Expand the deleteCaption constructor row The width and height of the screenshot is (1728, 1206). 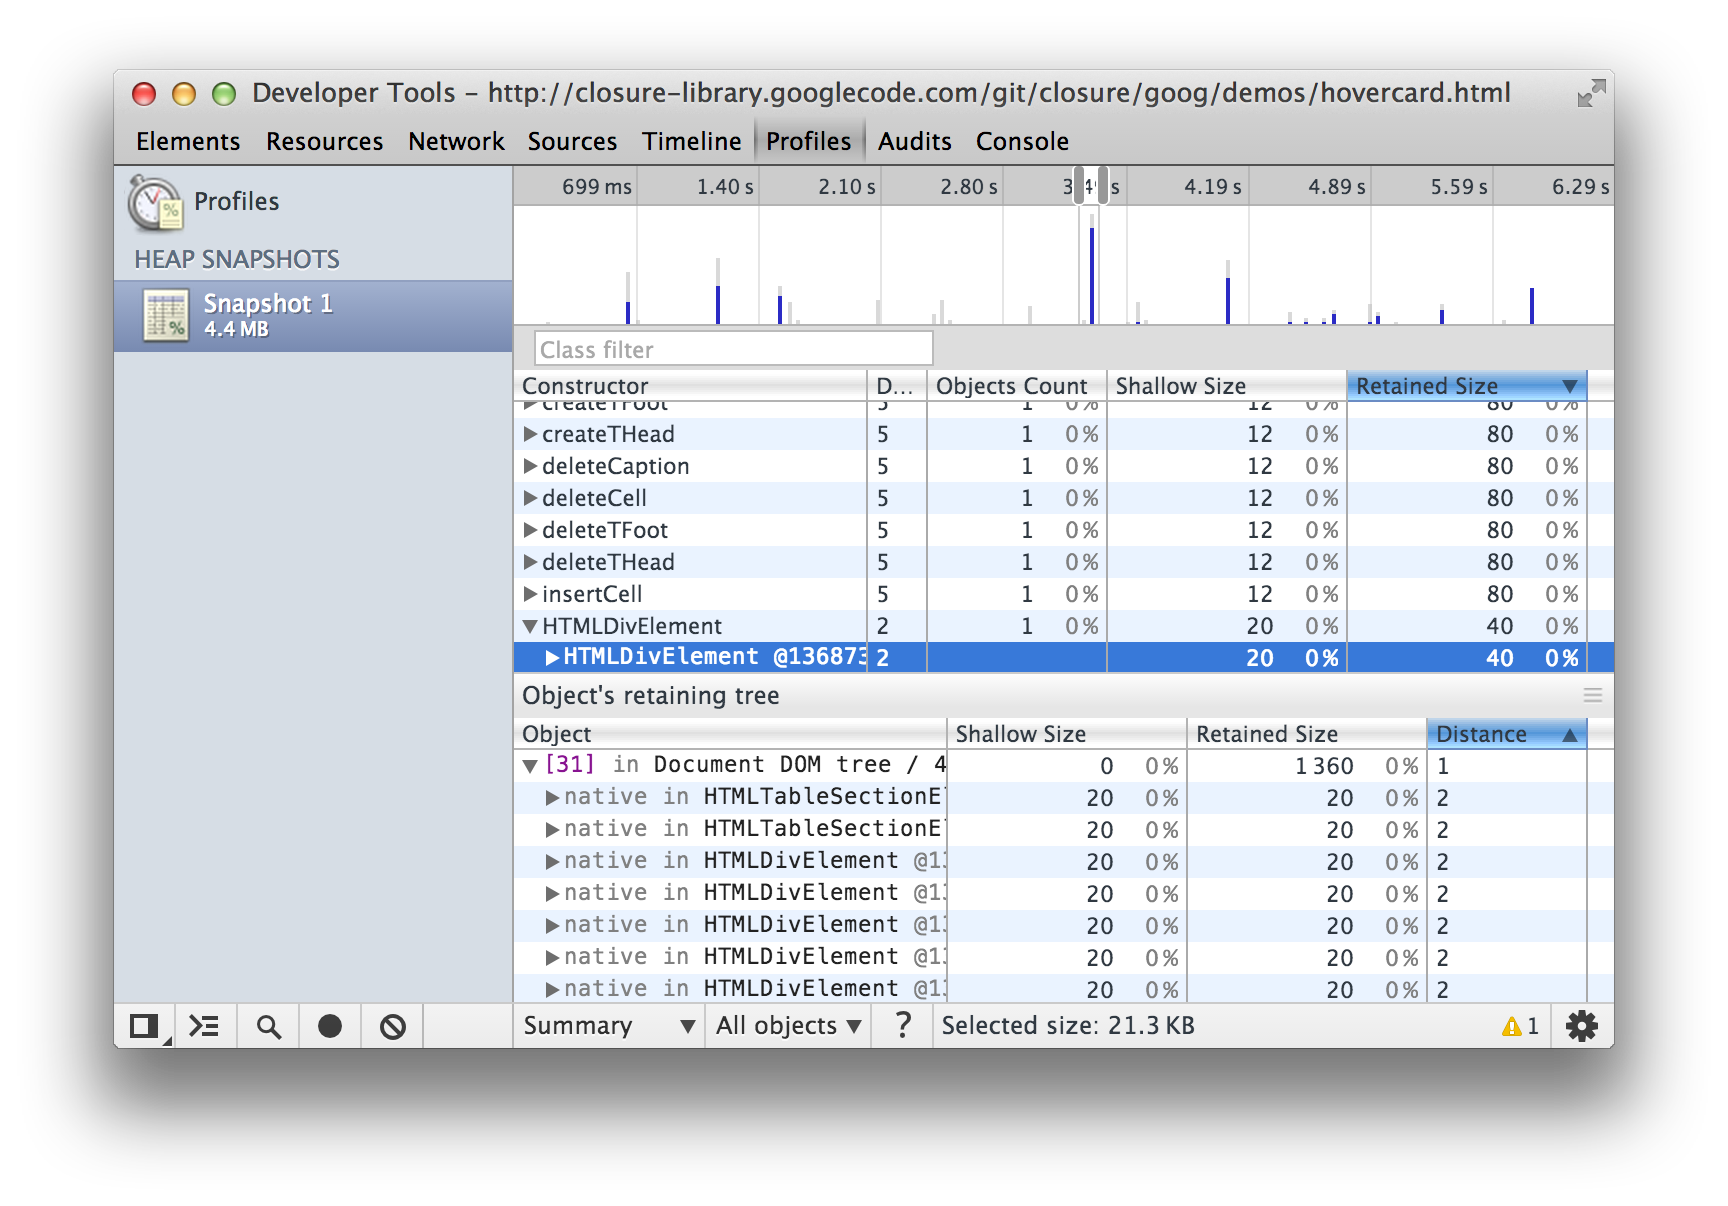[x=530, y=467]
